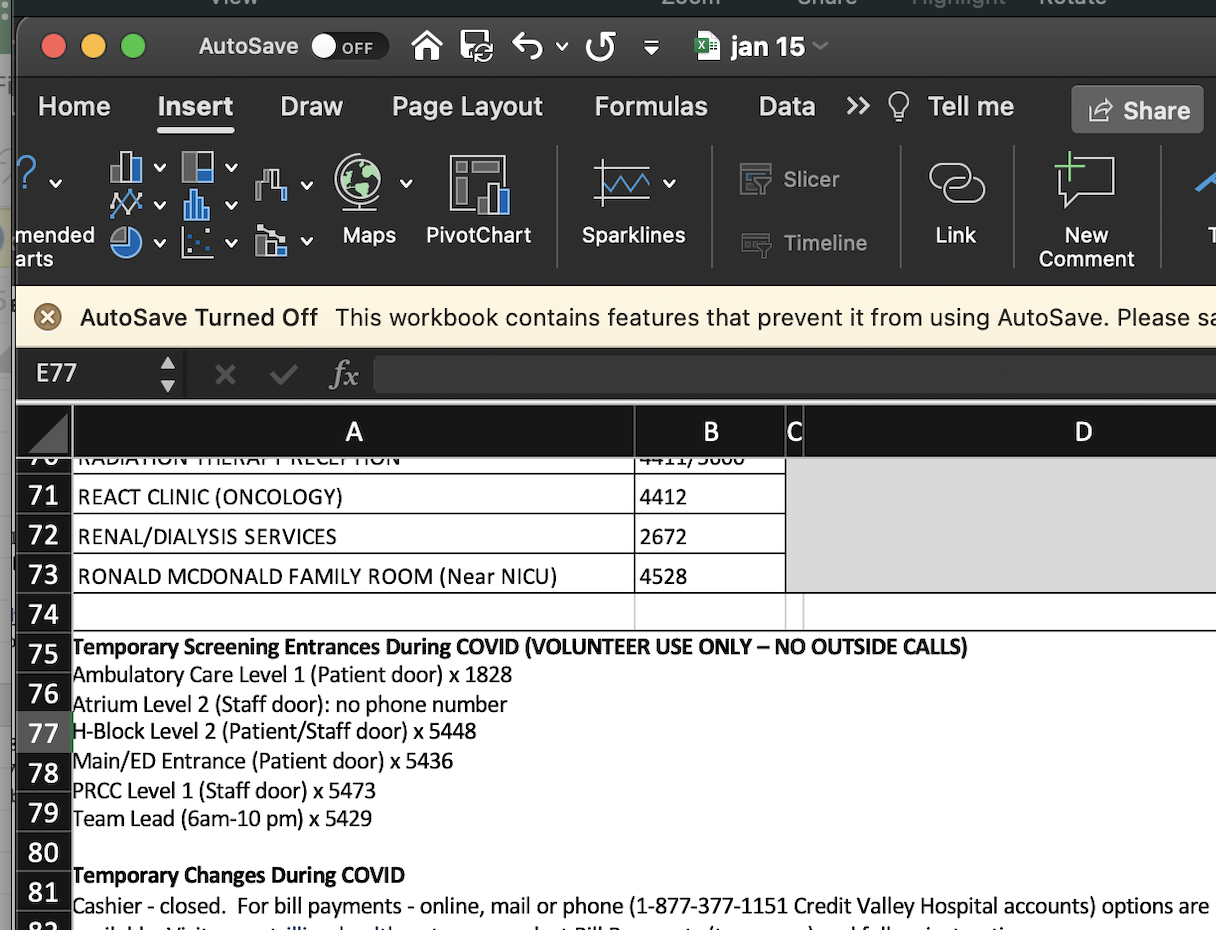Open the Draw ribbon tab
Screen dimensions: 1216x930
(311, 107)
